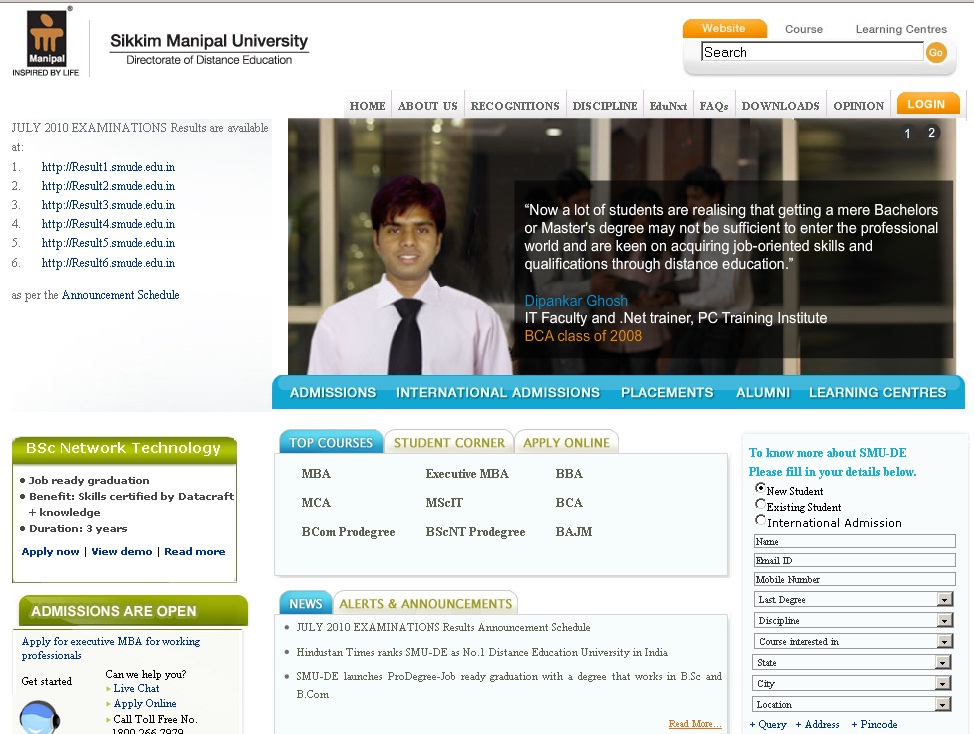Screen dimensions: 974x734
Task: Click the orange Go search button
Action: click(x=935, y=53)
